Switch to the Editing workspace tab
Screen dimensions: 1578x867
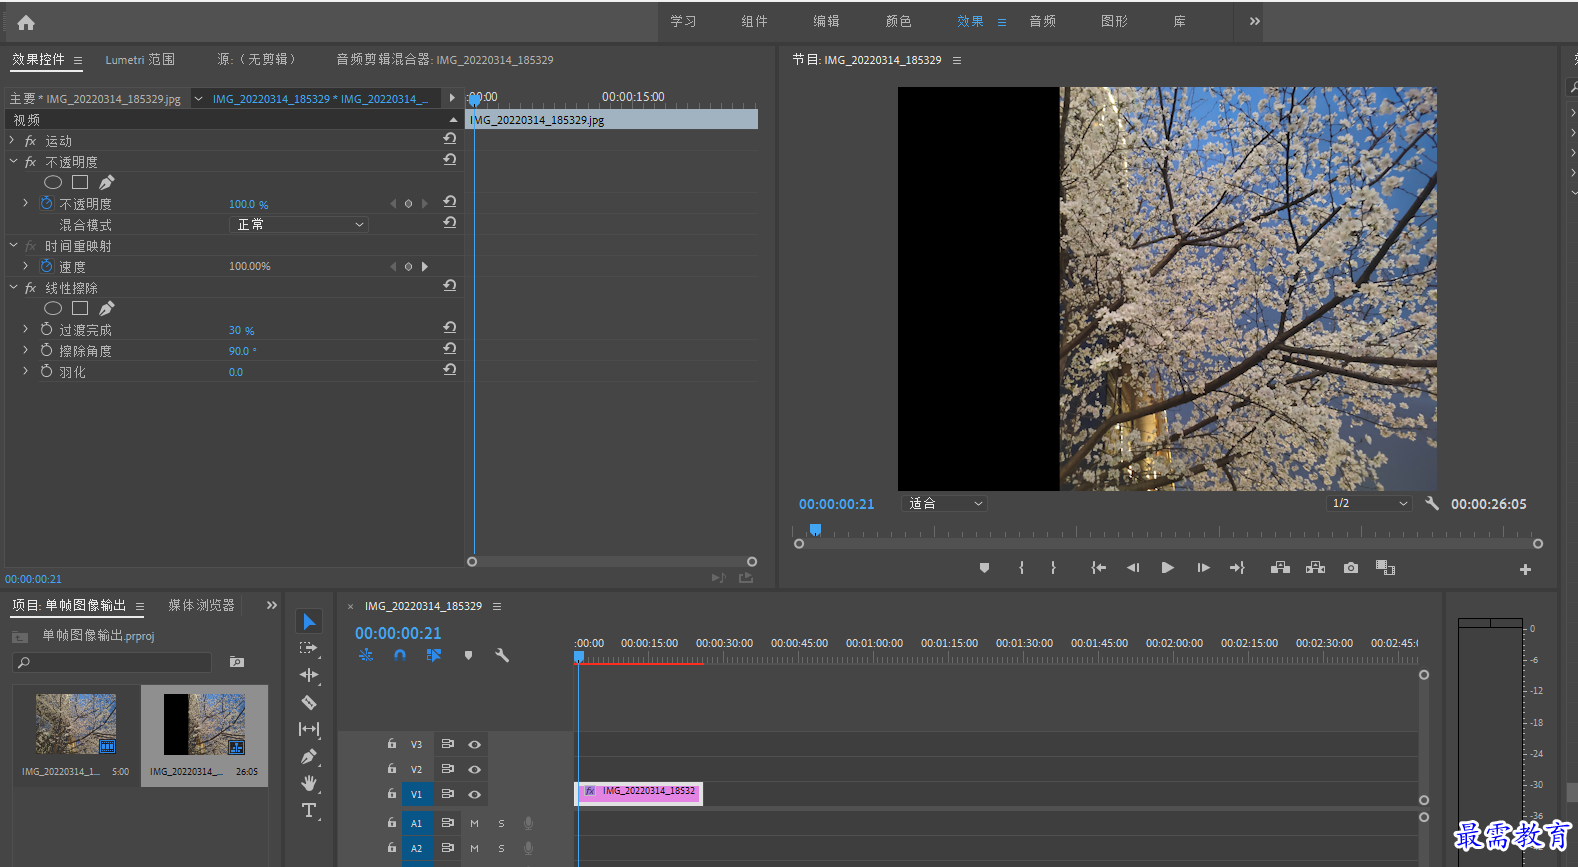click(826, 21)
